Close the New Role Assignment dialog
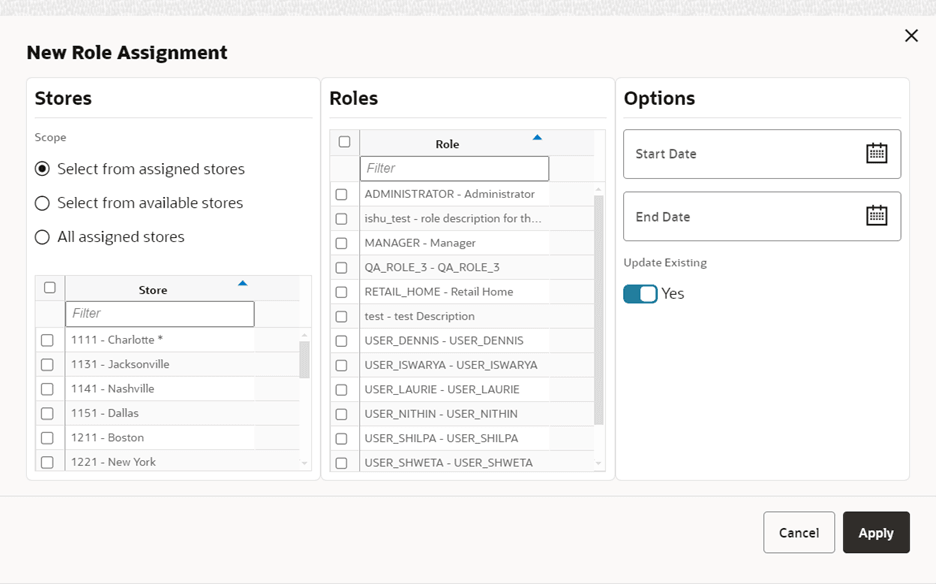The image size is (936, 584). click(x=911, y=35)
